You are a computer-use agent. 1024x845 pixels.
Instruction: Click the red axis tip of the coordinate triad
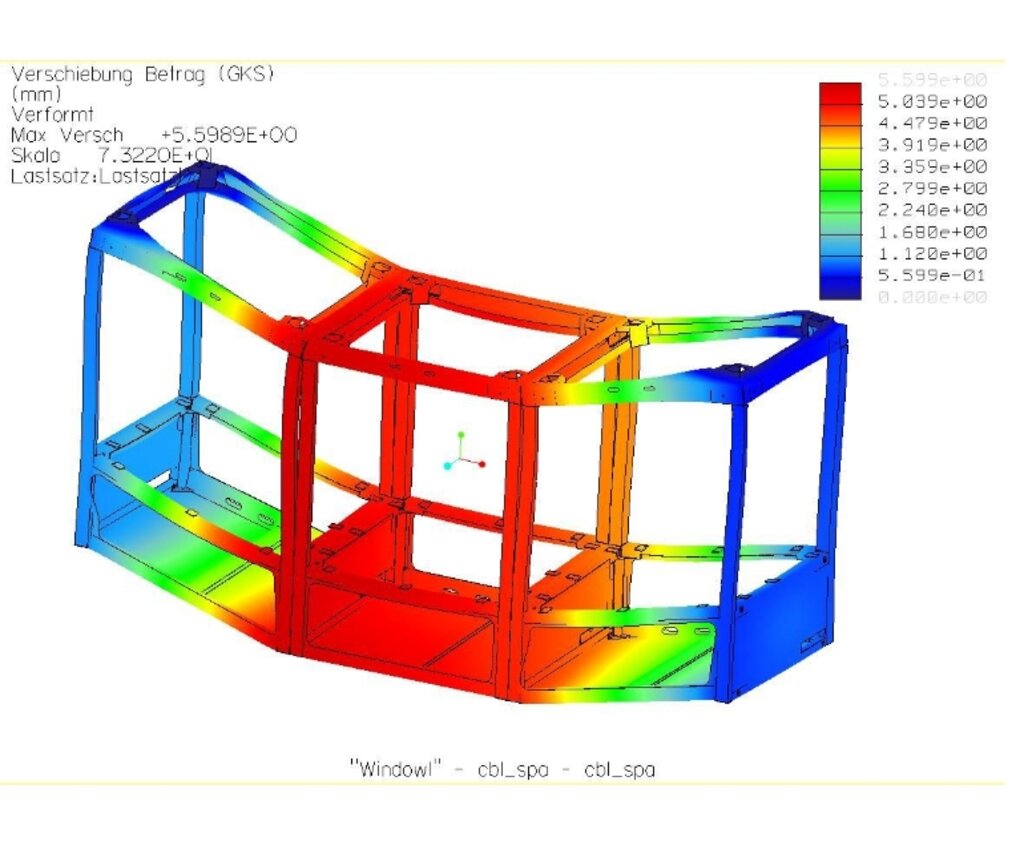(x=482, y=464)
